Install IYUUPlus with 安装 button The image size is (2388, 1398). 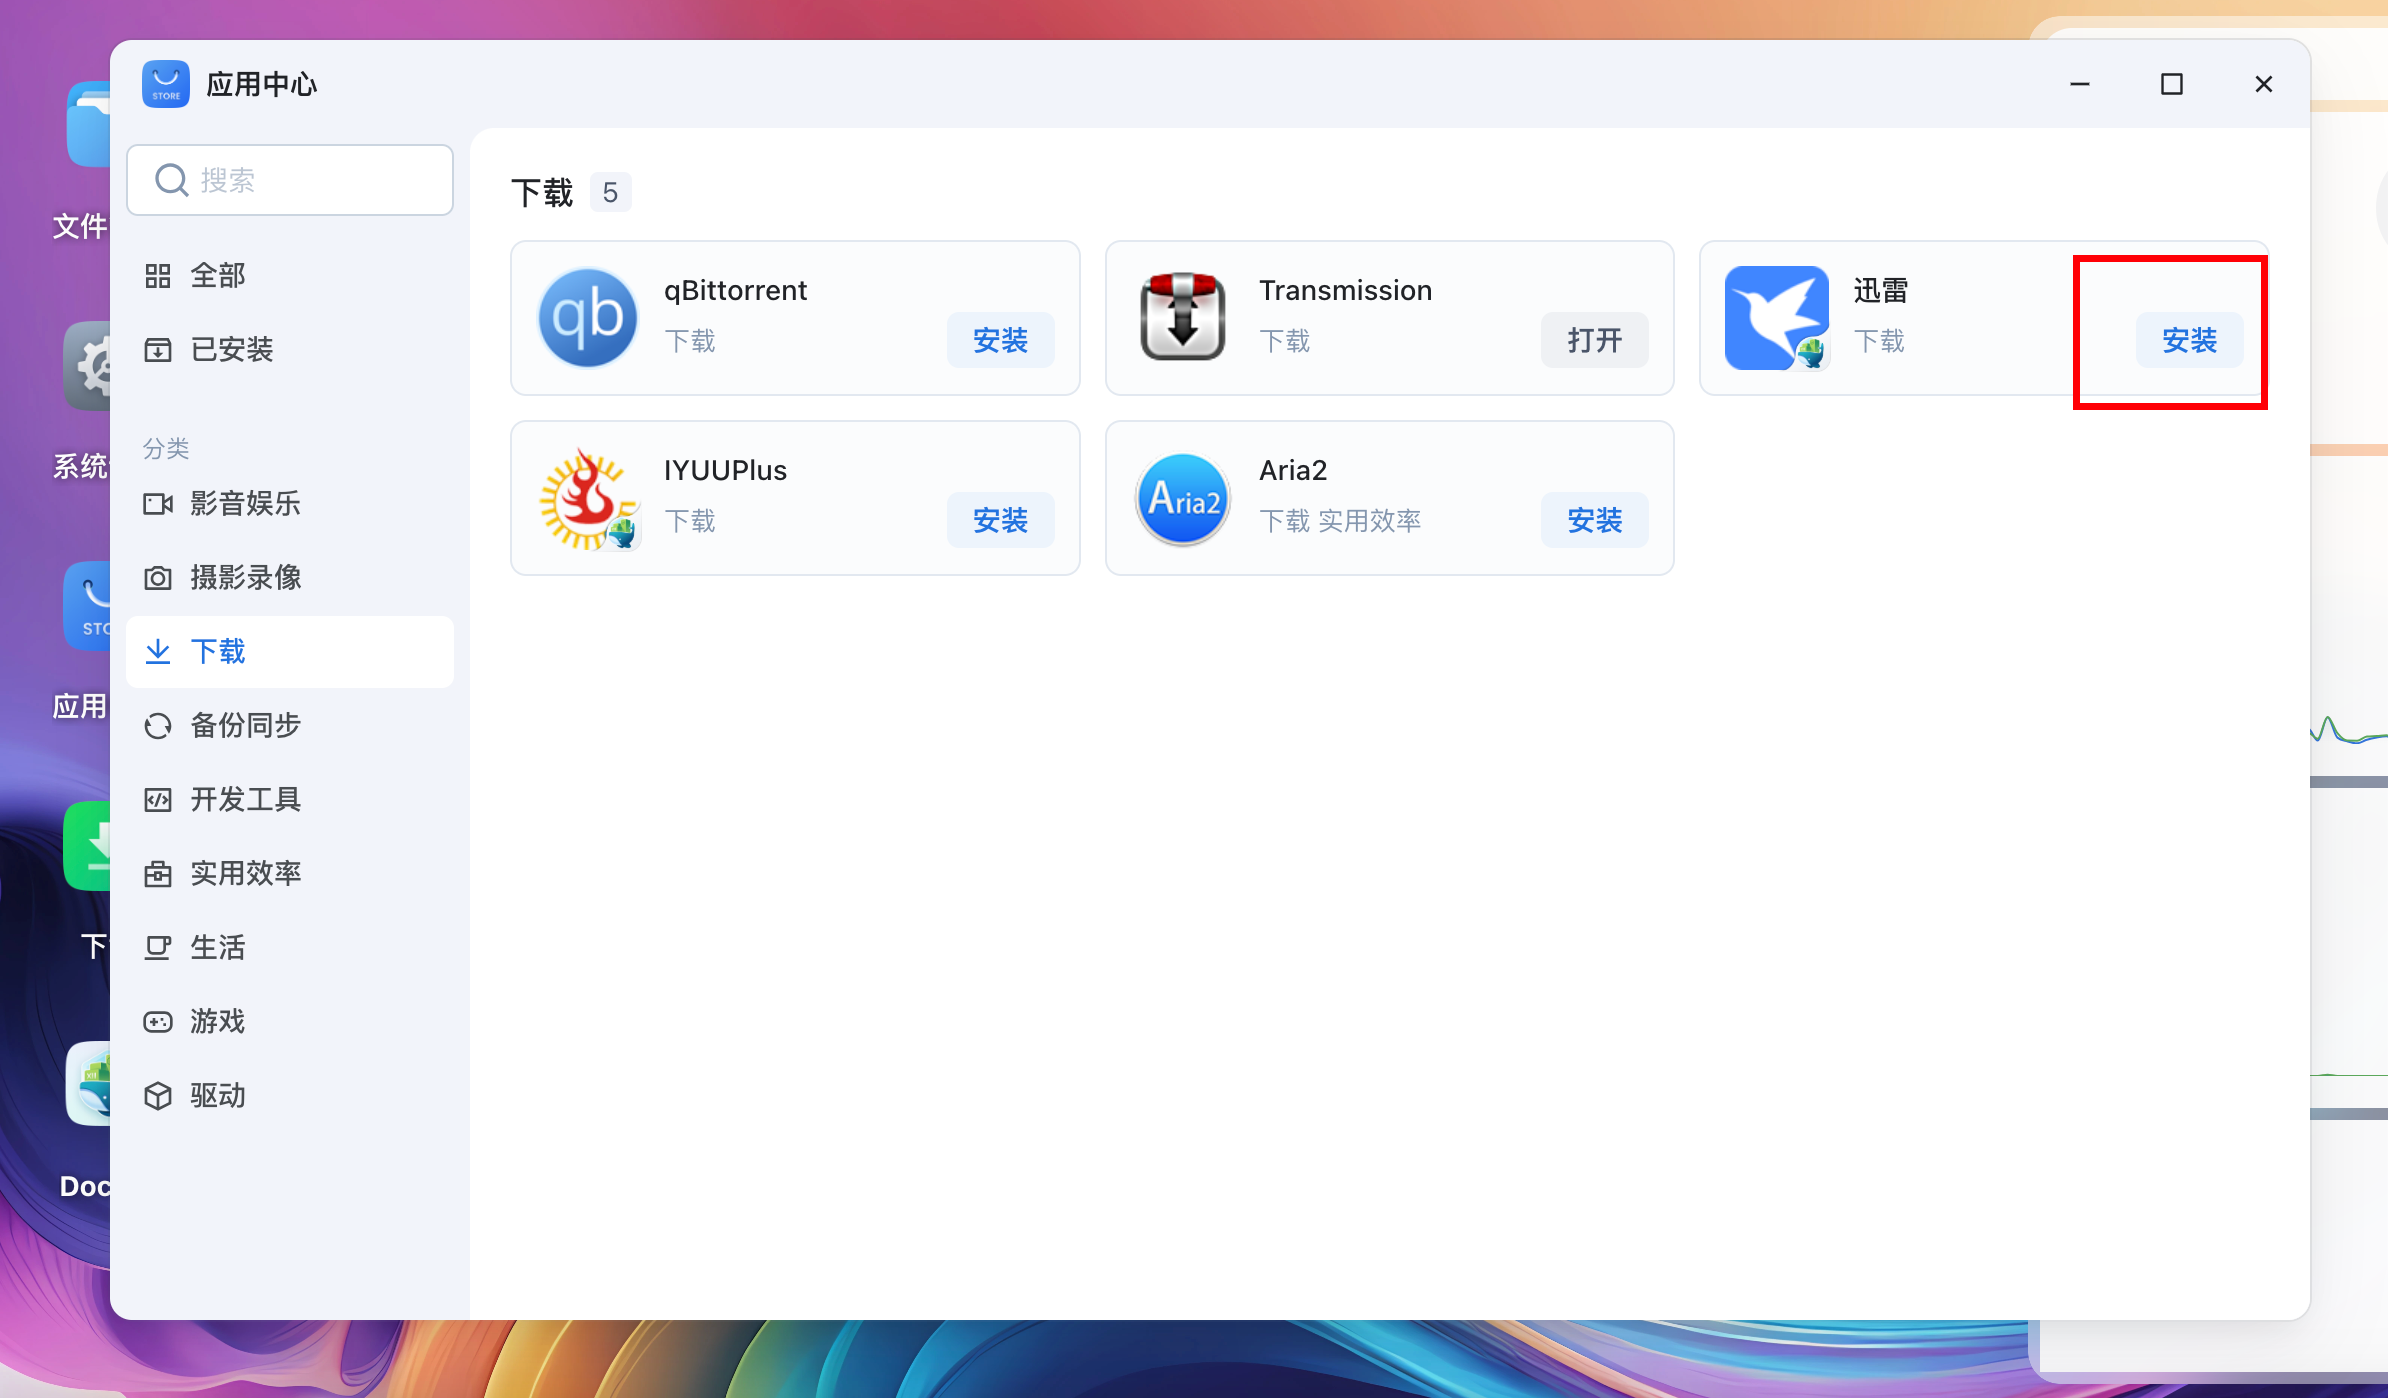[x=1001, y=520]
